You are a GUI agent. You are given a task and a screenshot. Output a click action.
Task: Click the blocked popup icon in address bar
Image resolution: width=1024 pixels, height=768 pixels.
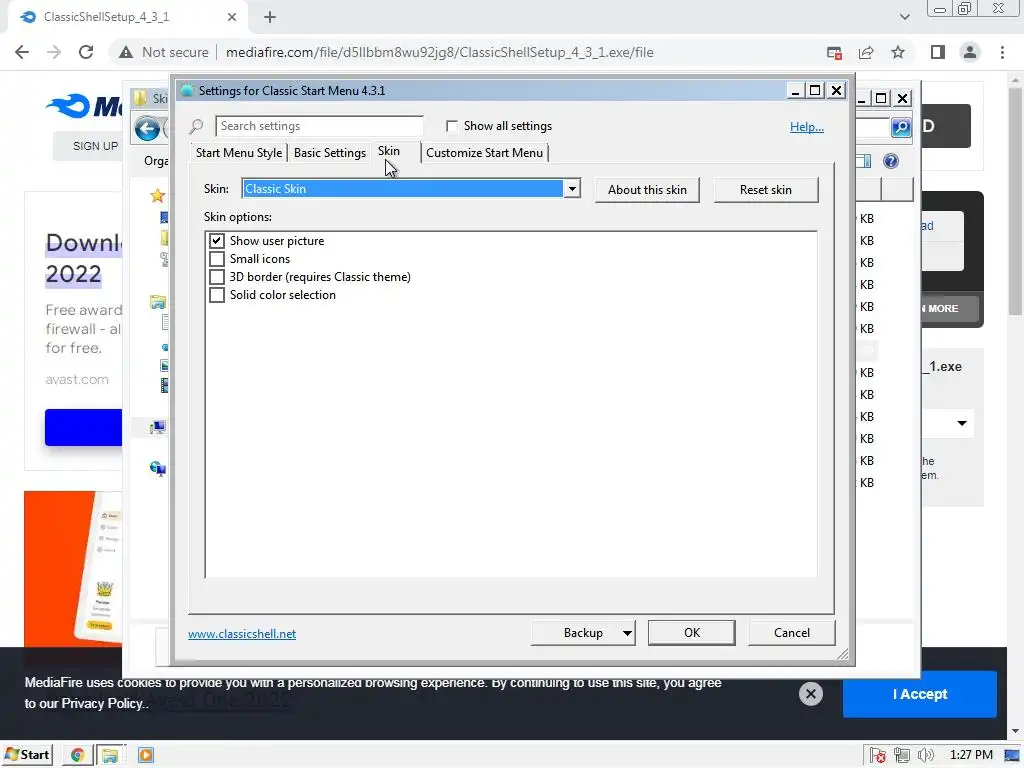[x=834, y=52]
